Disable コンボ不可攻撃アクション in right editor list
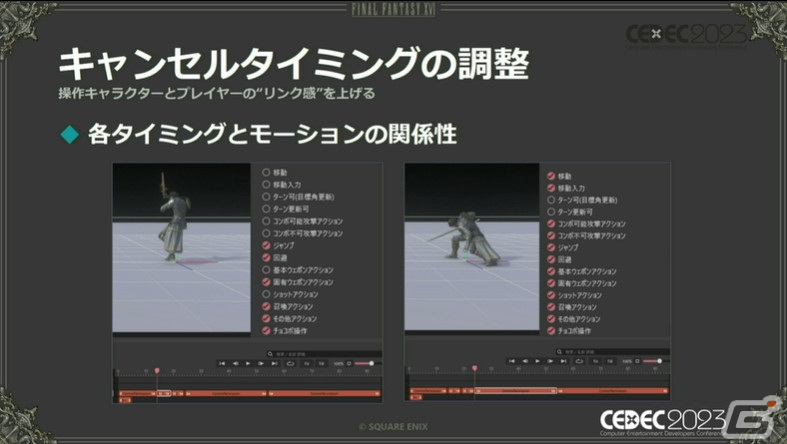Viewport: 787px width, 444px height. [551, 235]
